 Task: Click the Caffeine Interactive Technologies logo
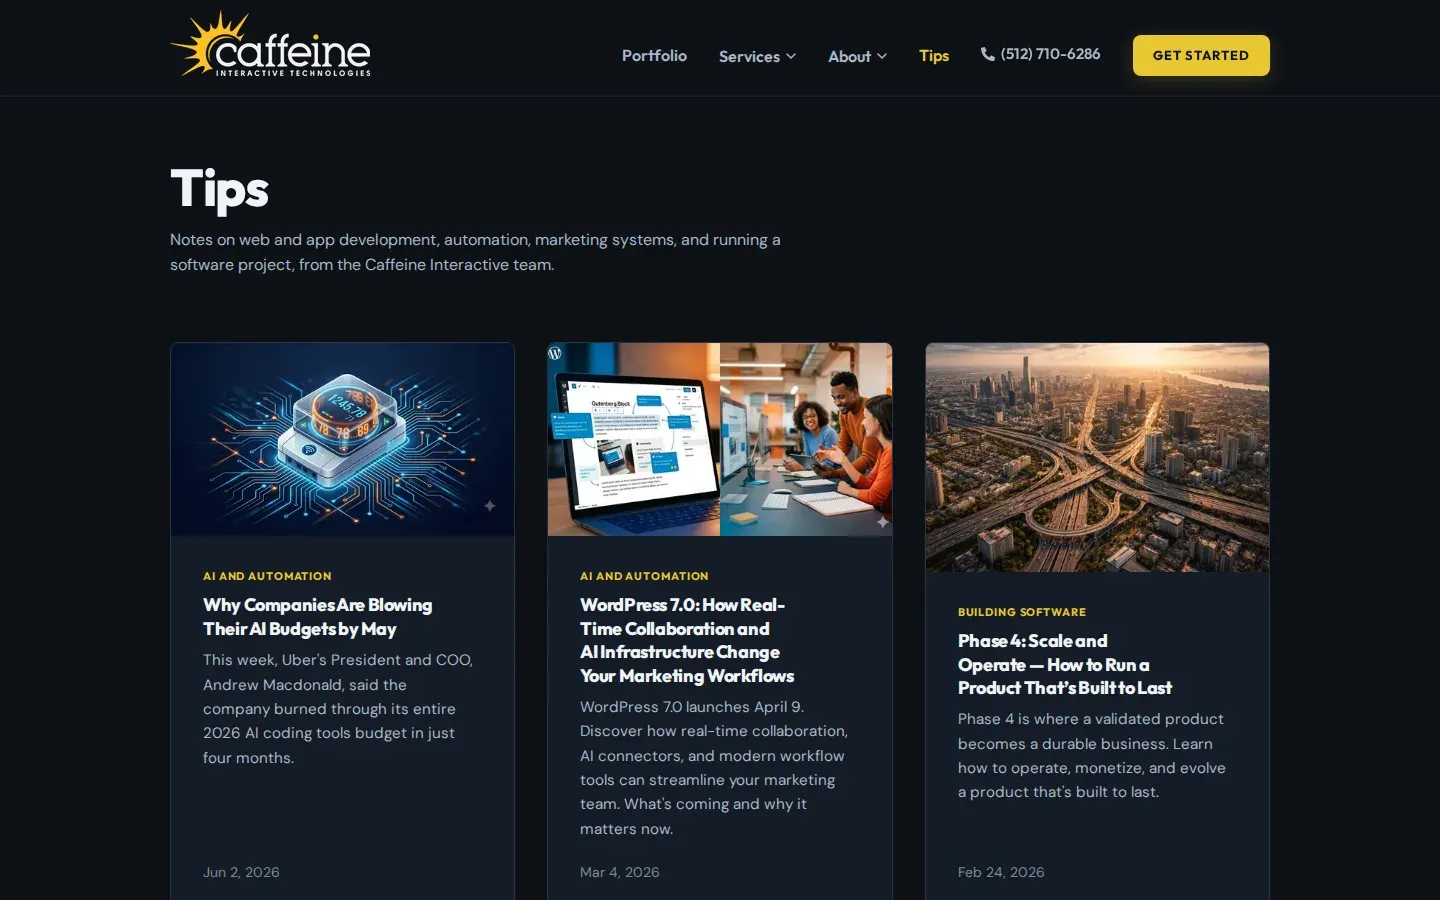pyautogui.click(x=270, y=45)
